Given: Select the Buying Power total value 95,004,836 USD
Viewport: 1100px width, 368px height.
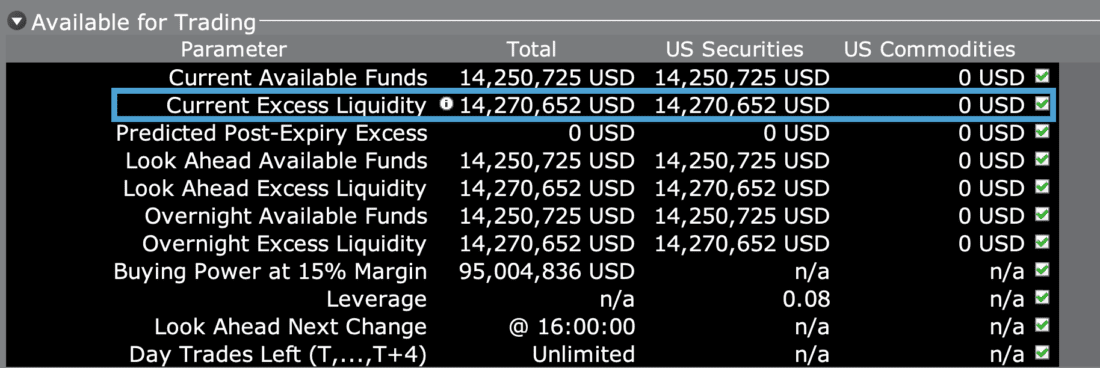Looking at the screenshot, I should (547, 271).
